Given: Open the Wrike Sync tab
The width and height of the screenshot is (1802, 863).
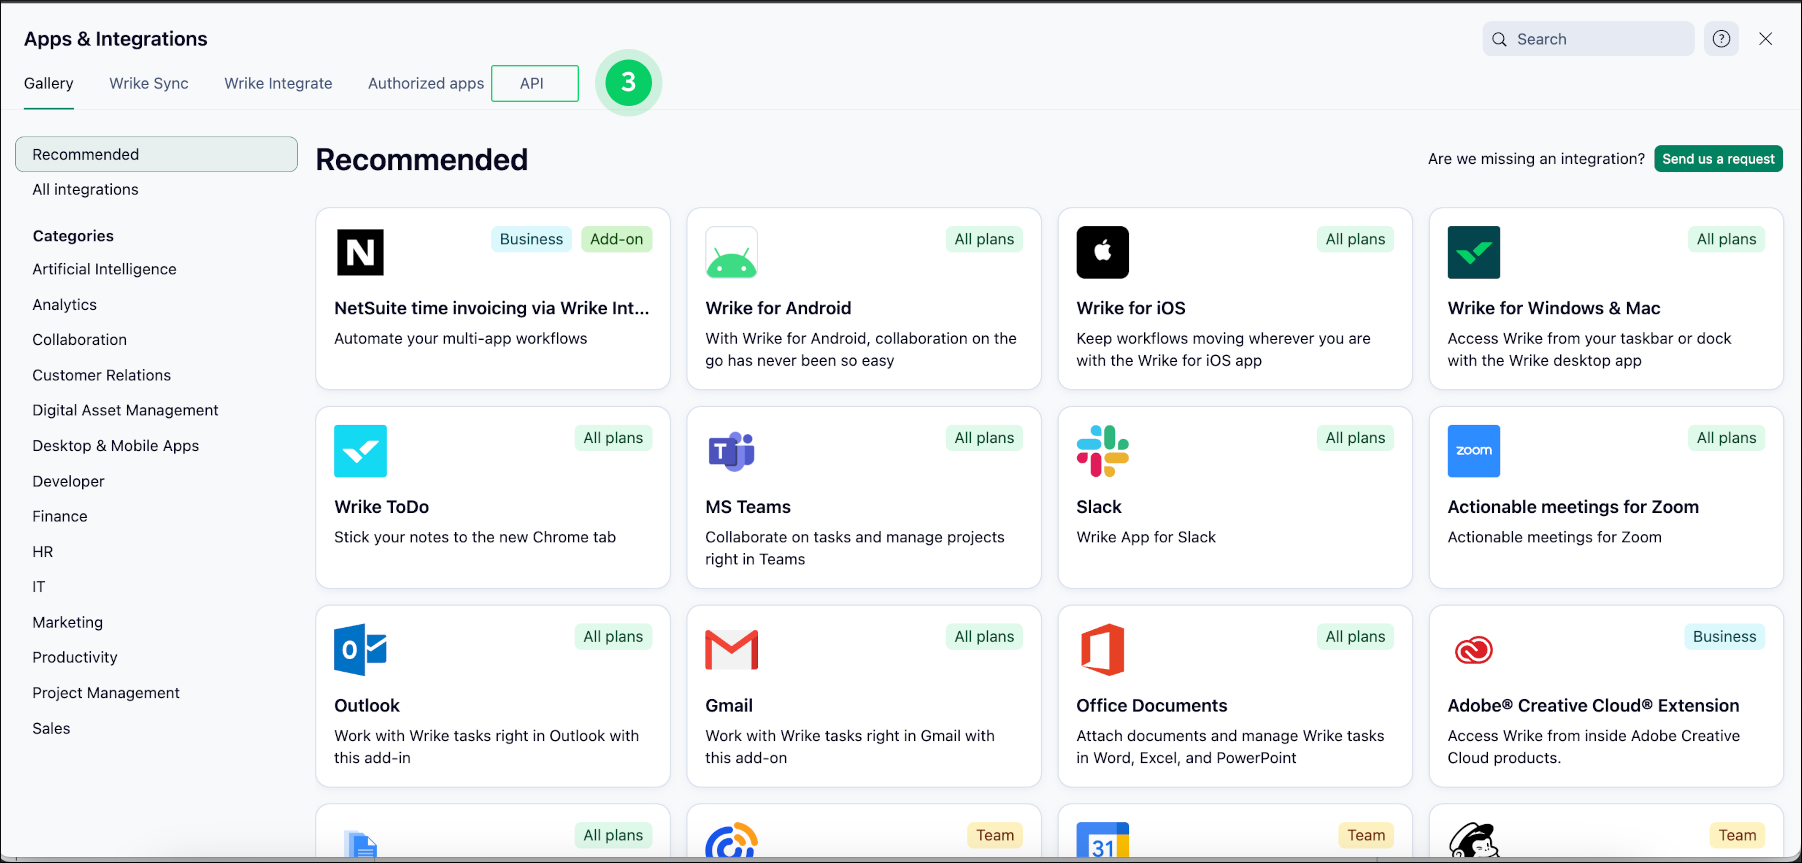Looking at the screenshot, I should point(149,83).
